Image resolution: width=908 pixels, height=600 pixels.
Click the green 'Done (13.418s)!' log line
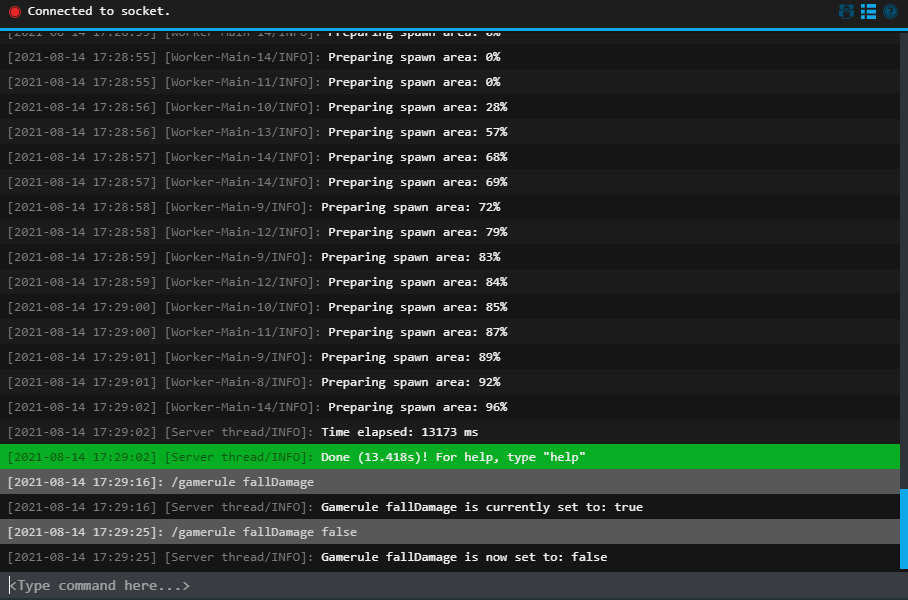point(450,457)
